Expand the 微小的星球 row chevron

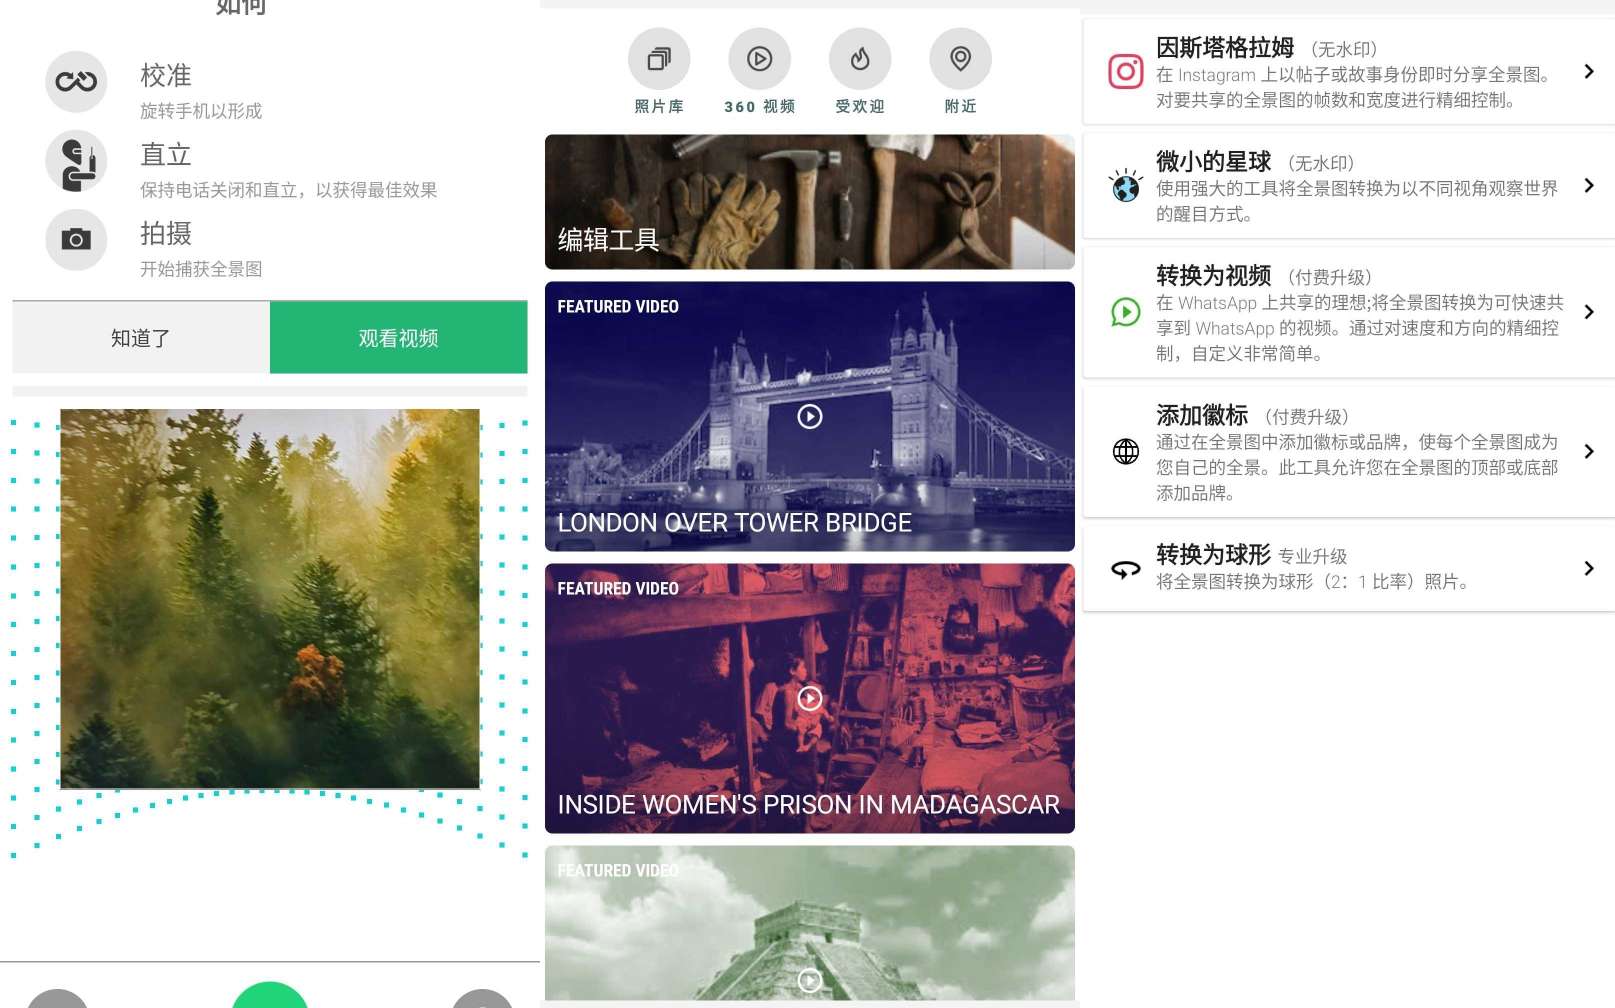point(1588,186)
